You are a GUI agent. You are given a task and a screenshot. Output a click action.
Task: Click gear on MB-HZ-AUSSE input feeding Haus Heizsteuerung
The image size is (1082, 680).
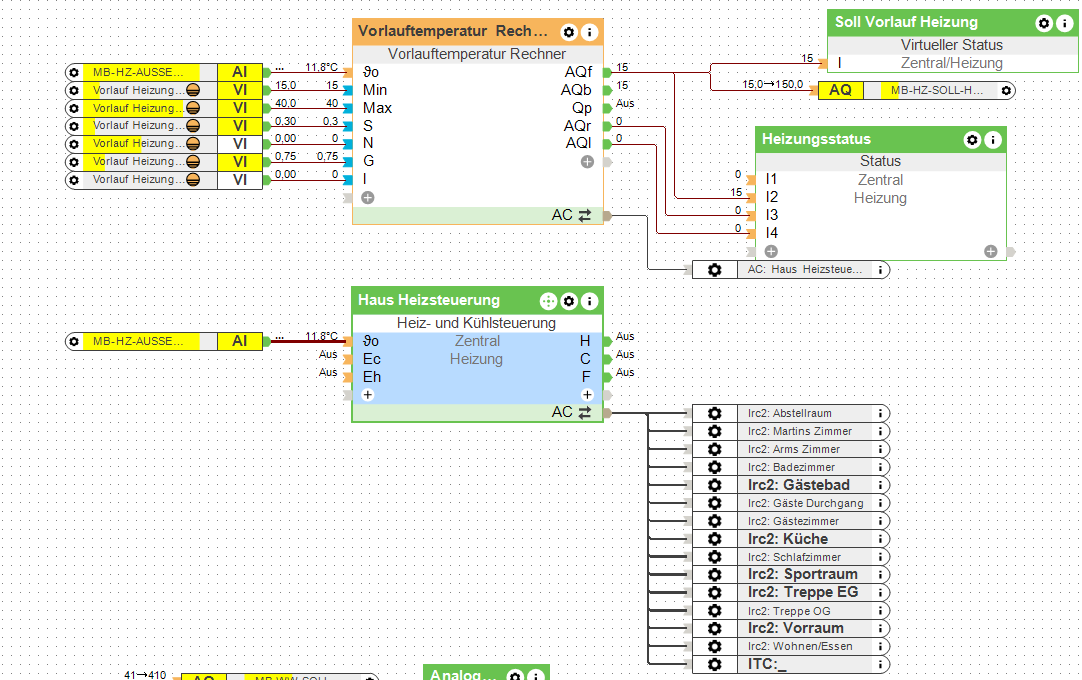tap(74, 342)
